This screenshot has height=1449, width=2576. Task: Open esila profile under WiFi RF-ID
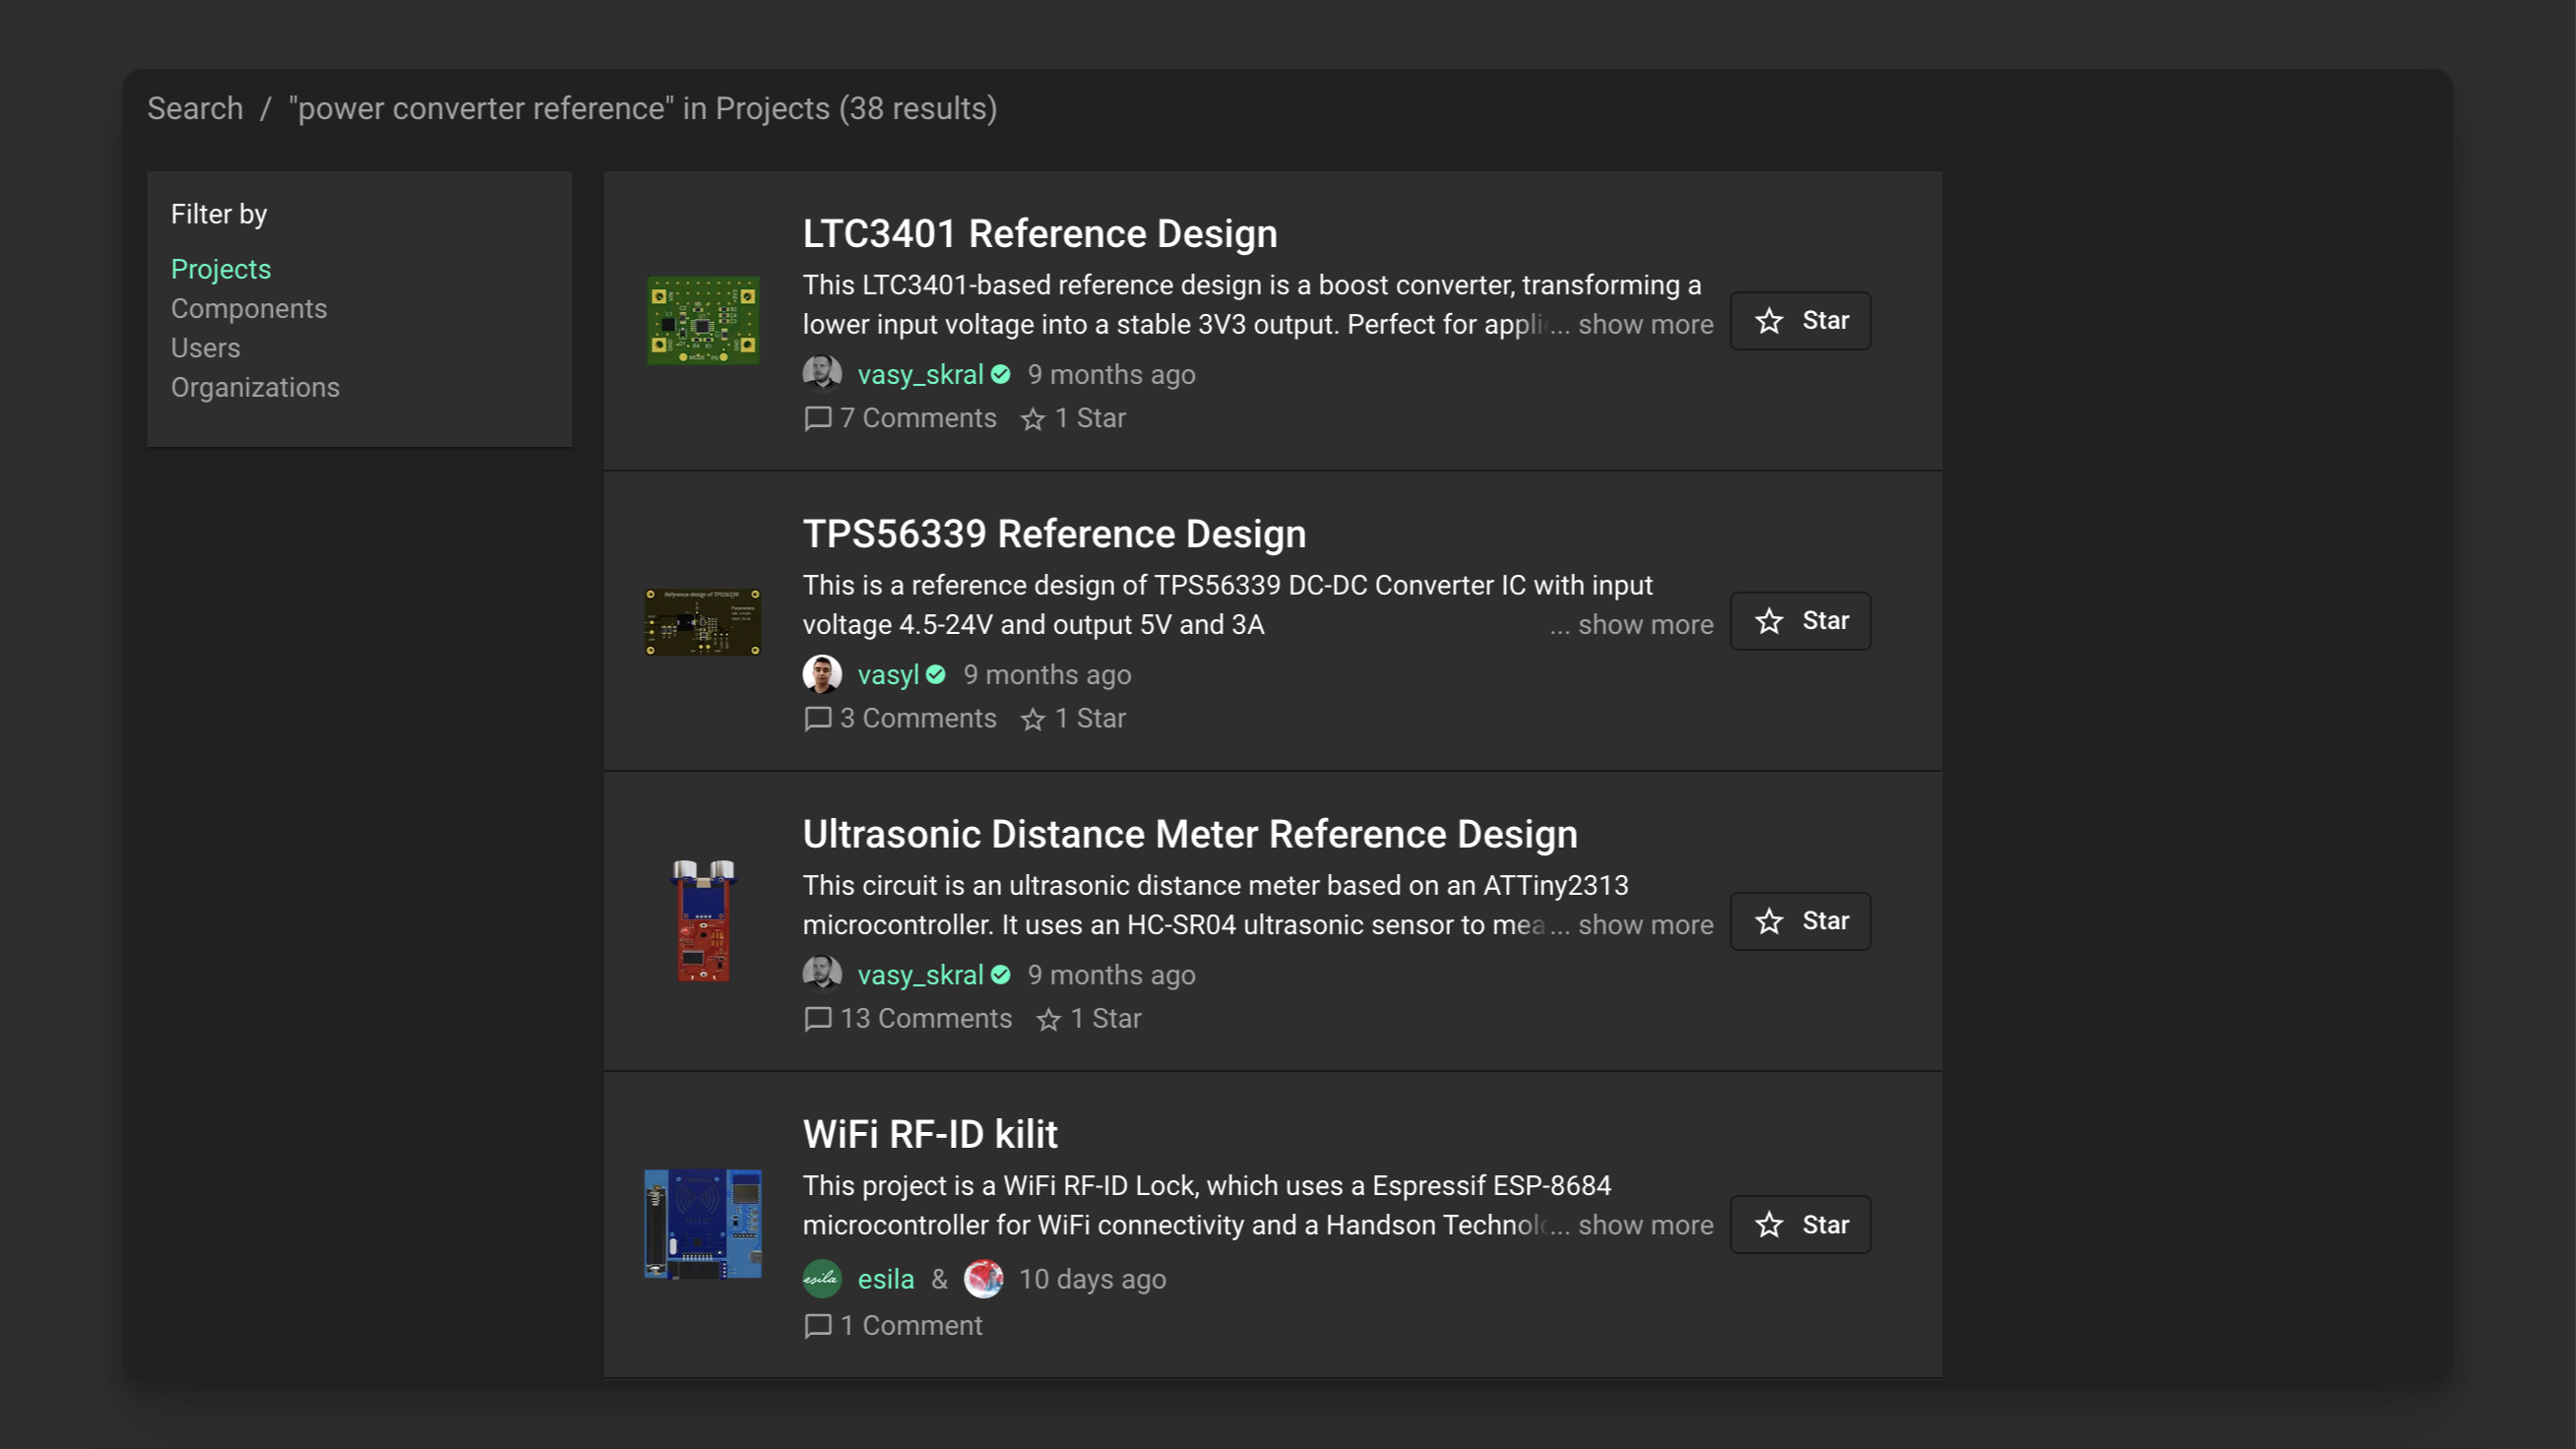pos(886,1278)
